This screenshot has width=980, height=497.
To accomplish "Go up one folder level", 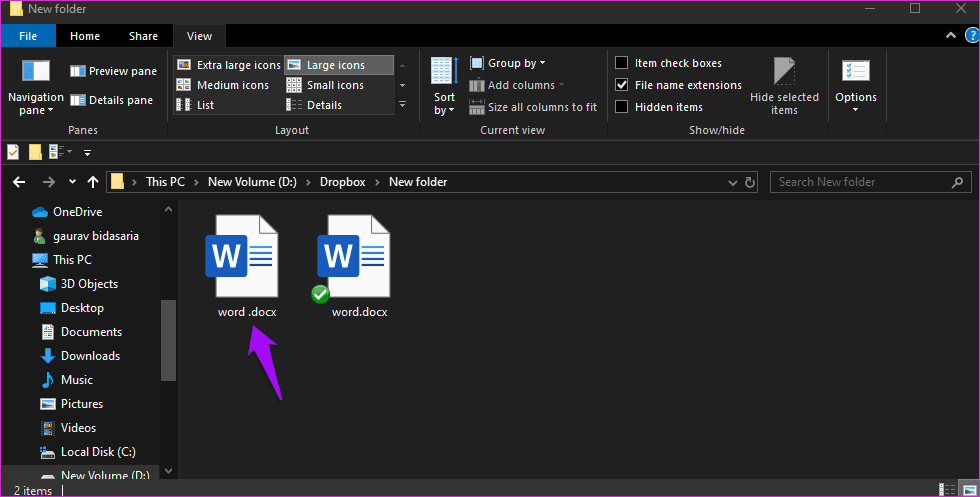I will pos(93,182).
